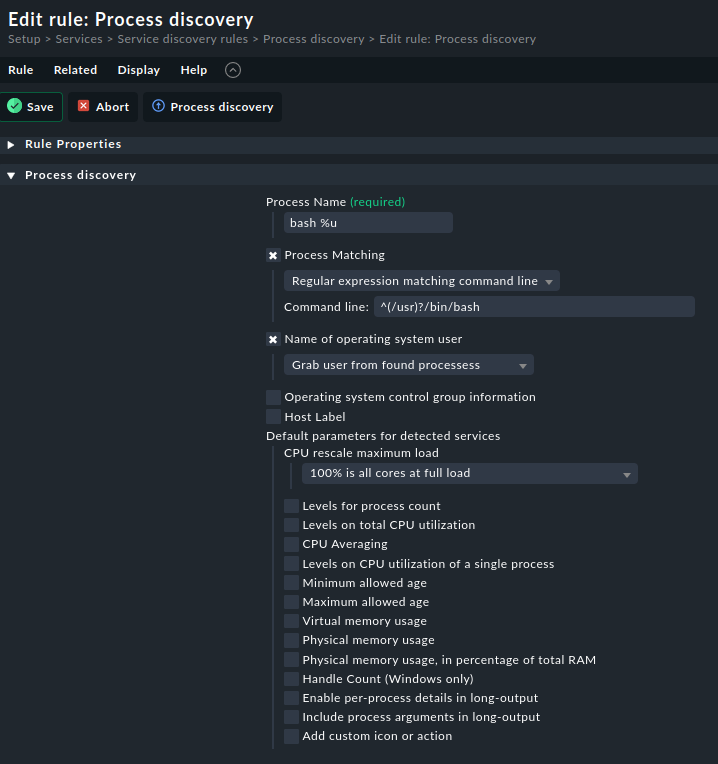Enable Levels for process count
Image resolution: width=718 pixels, height=764 pixels.
click(x=291, y=506)
